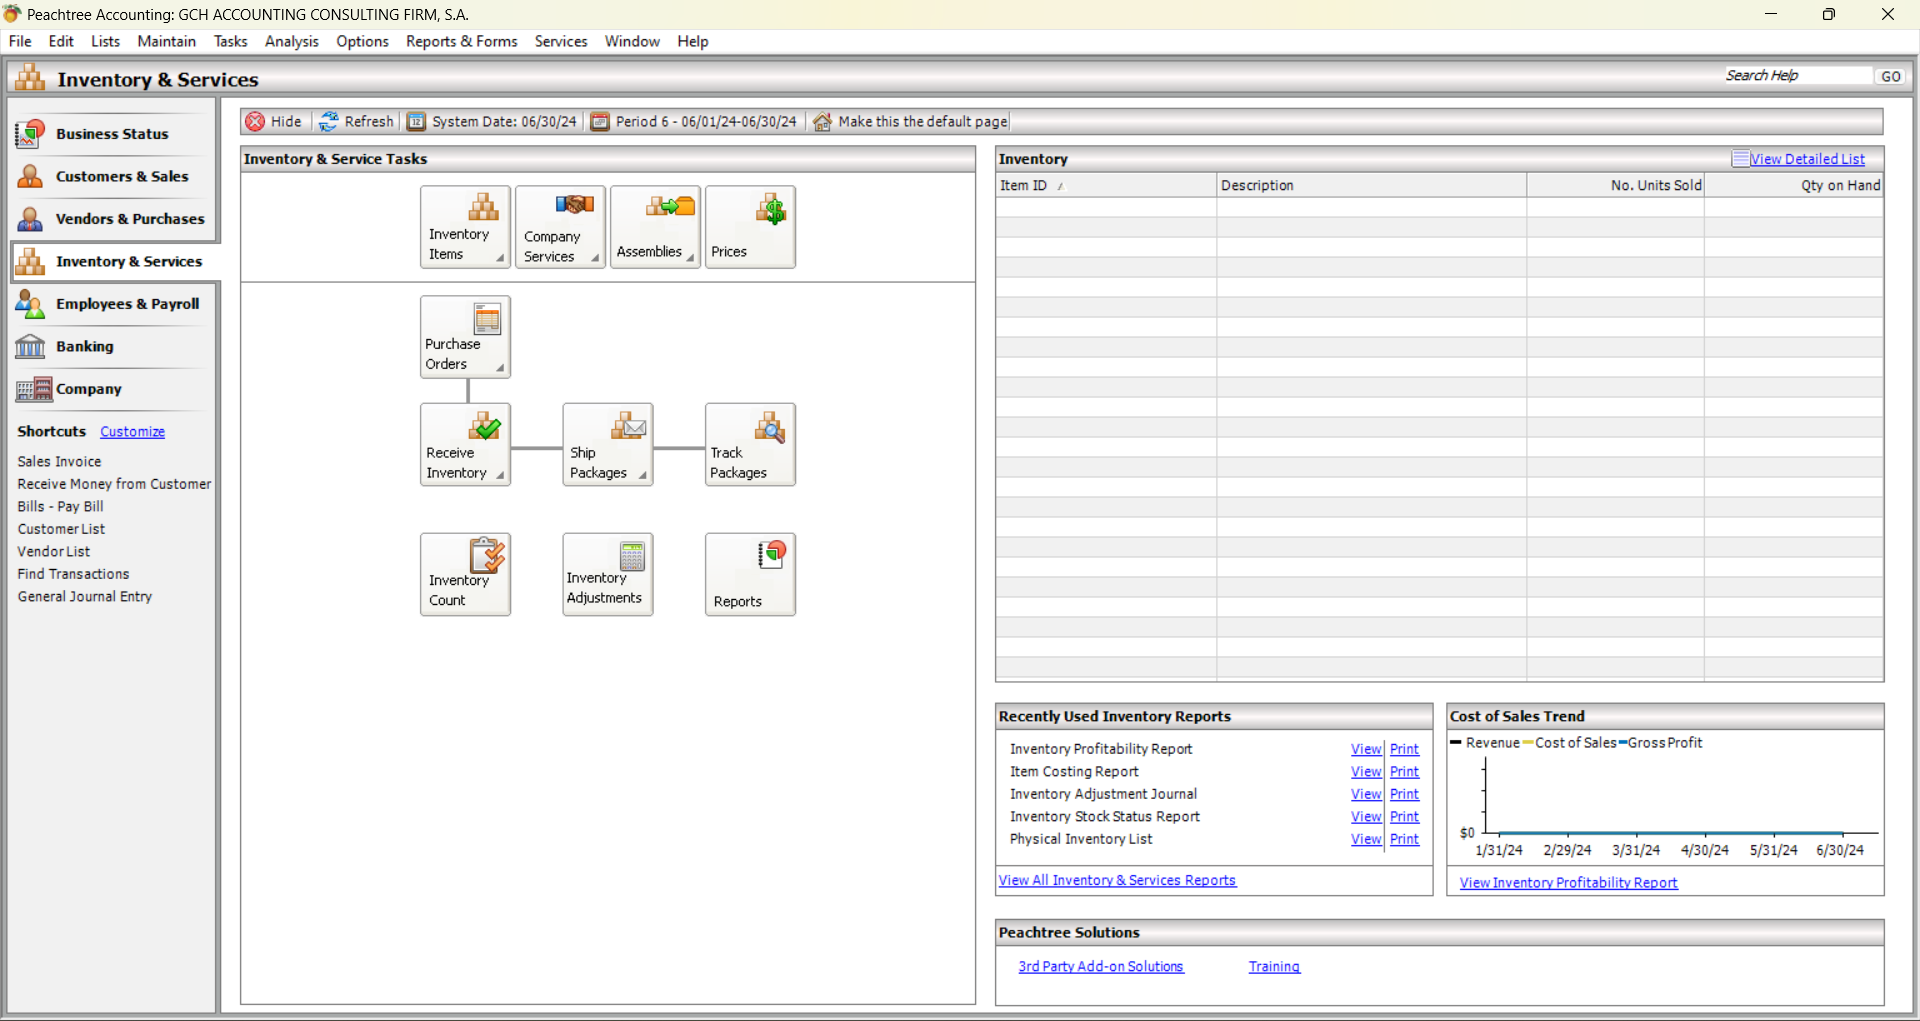View the Inventory Adjustment Journal
This screenshot has width=1920, height=1021.
[x=1366, y=794]
